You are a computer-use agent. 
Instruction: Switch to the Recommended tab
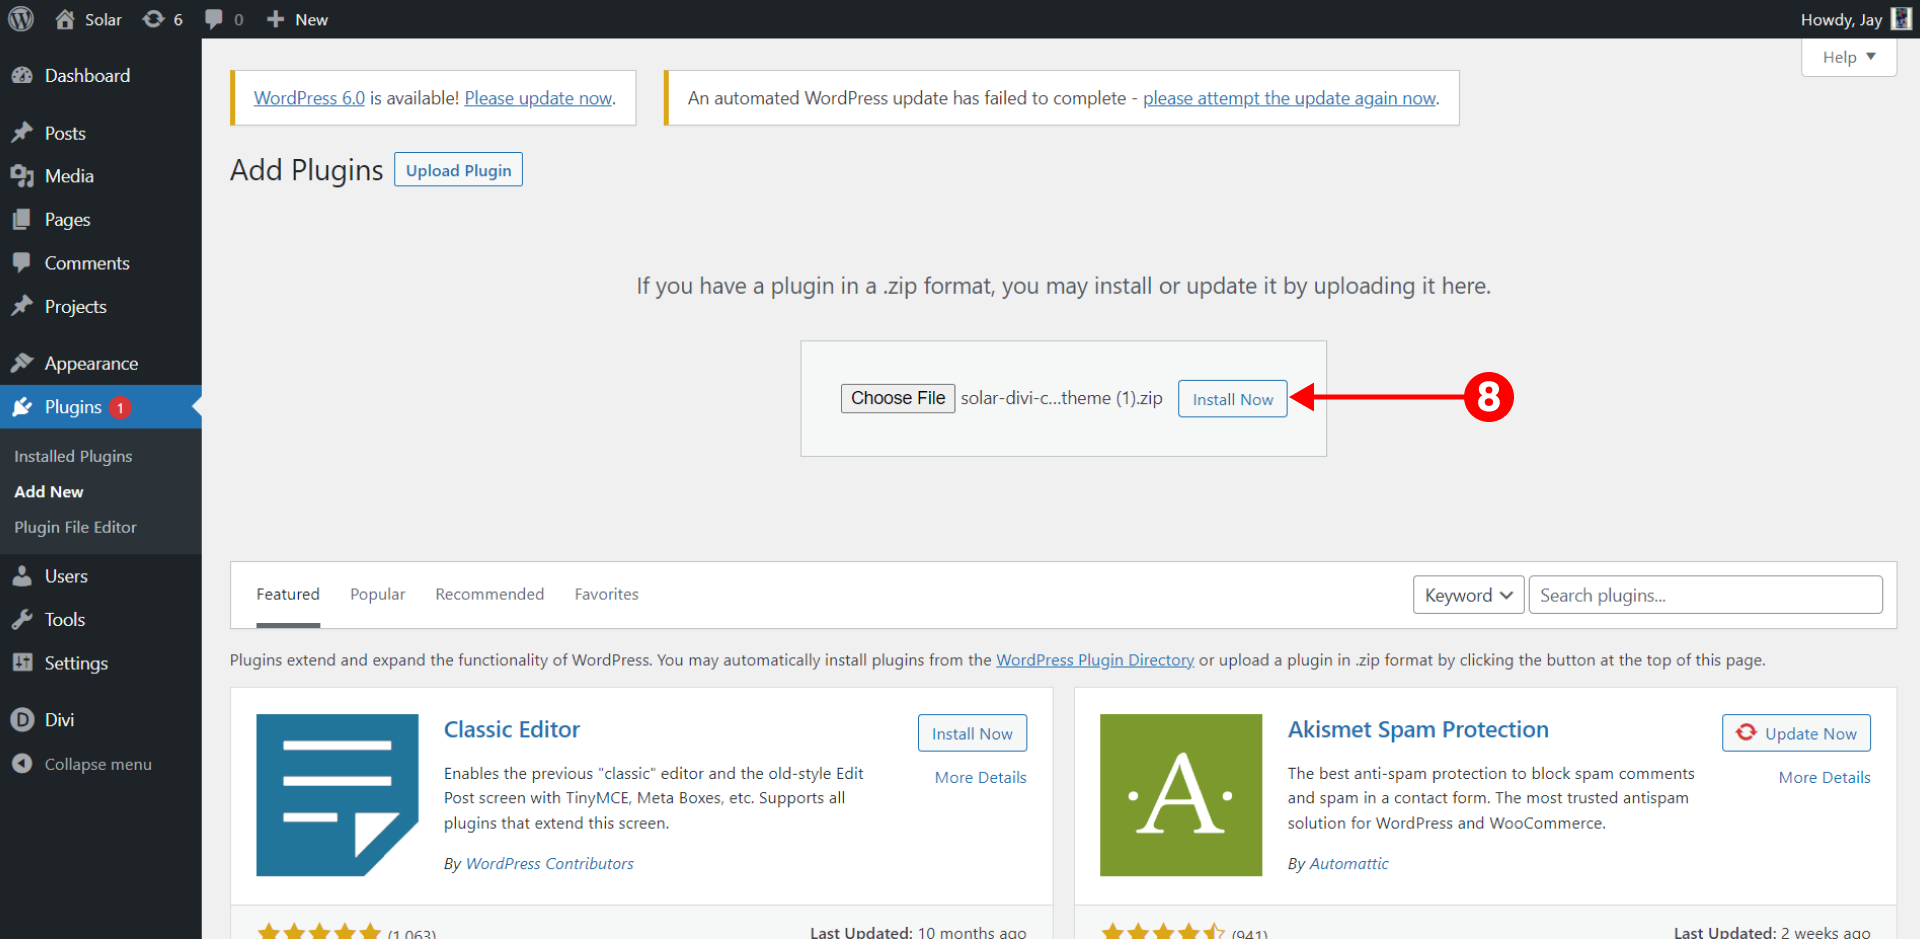coord(490,594)
